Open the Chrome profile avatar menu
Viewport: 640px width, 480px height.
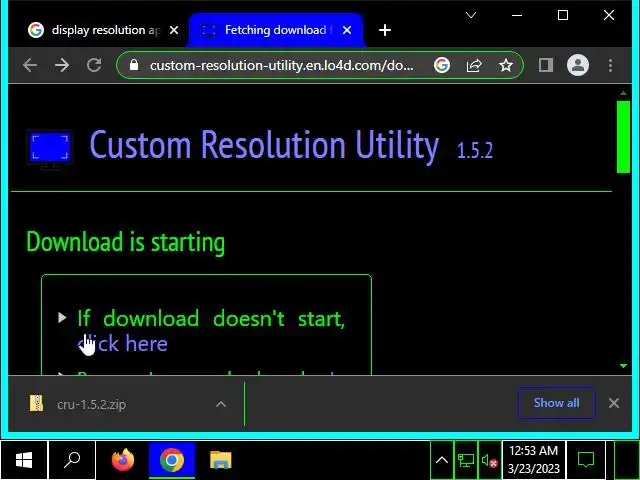578,65
